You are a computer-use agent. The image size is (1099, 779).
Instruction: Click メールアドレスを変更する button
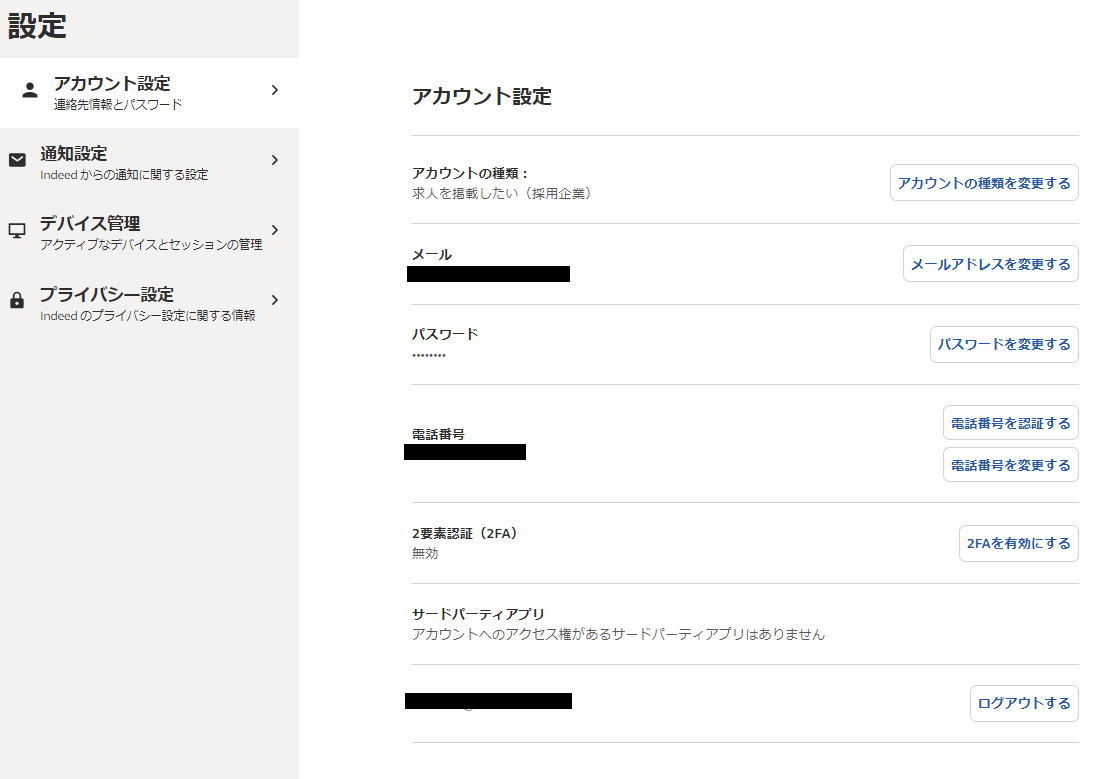pyautogui.click(x=990, y=263)
